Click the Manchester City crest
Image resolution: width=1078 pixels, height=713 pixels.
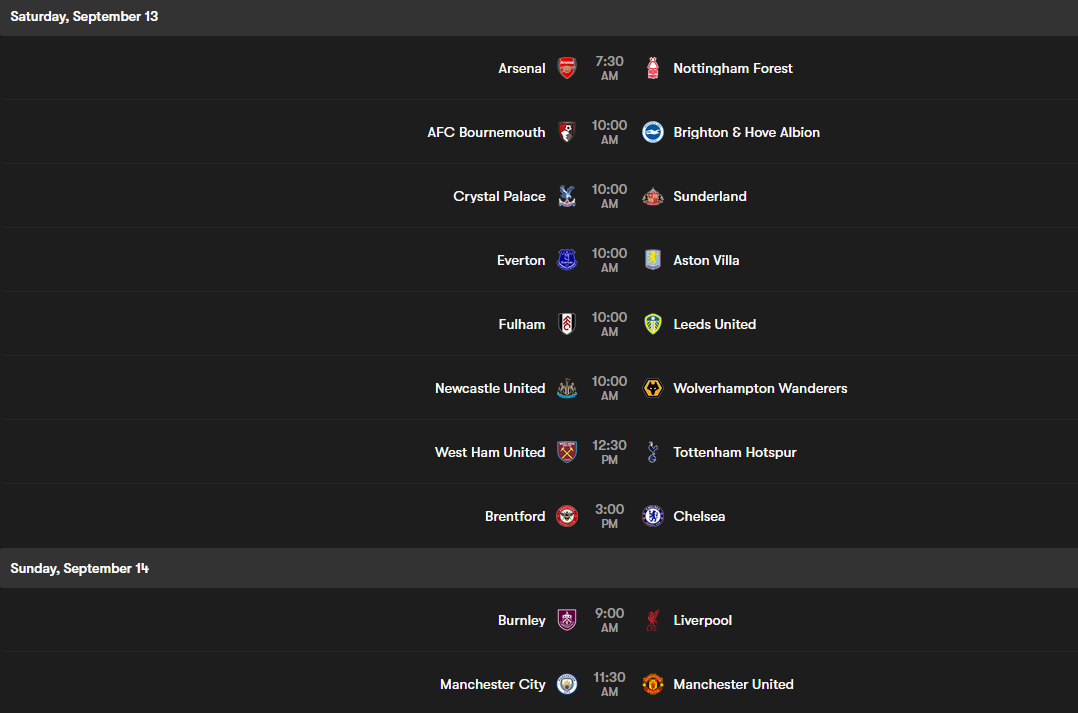[x=566, y=684]
